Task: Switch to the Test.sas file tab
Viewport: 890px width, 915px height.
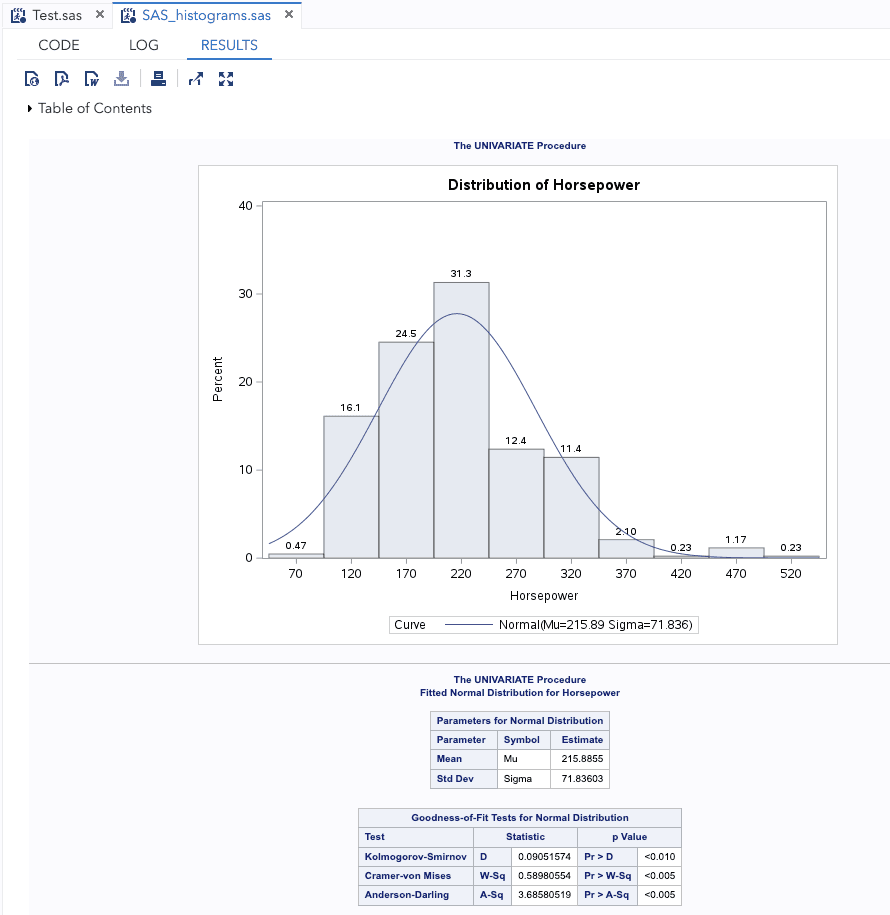Action: click(57, 16)
